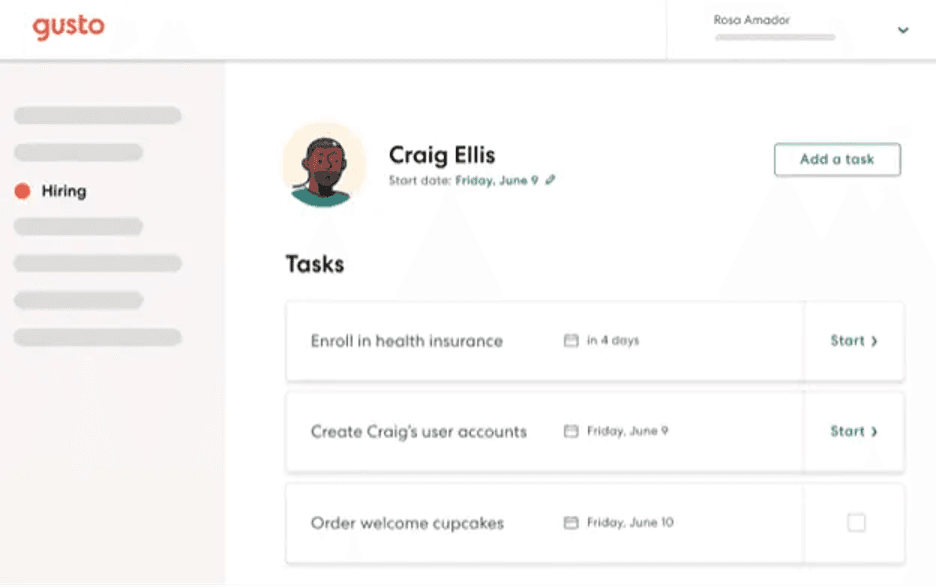Viewport: 936px width, 588px height.
Task: Click the Friday, June 9 start date link
Action: (497, 180)
